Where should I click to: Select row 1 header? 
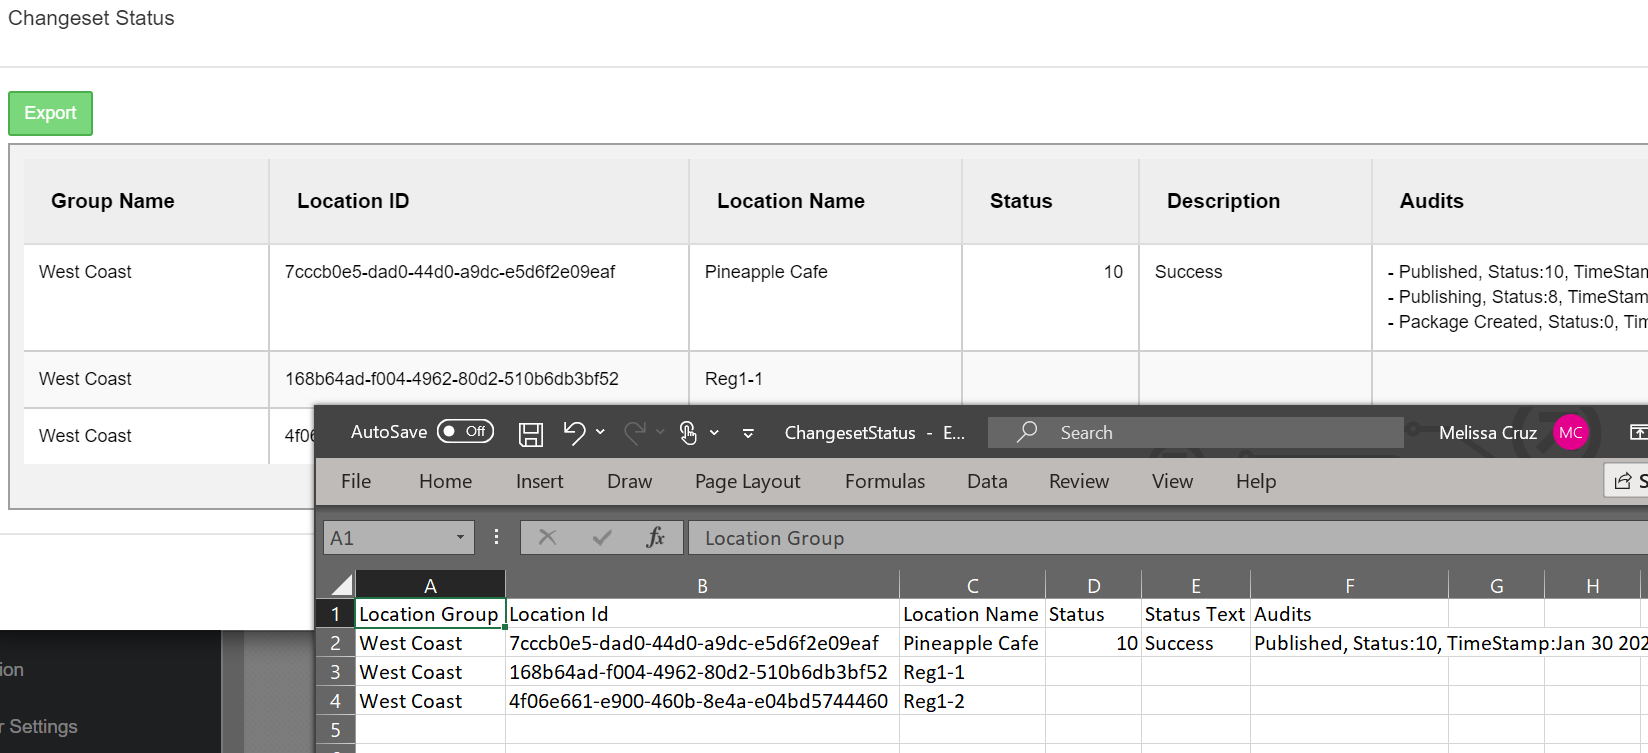coord(335,614)
